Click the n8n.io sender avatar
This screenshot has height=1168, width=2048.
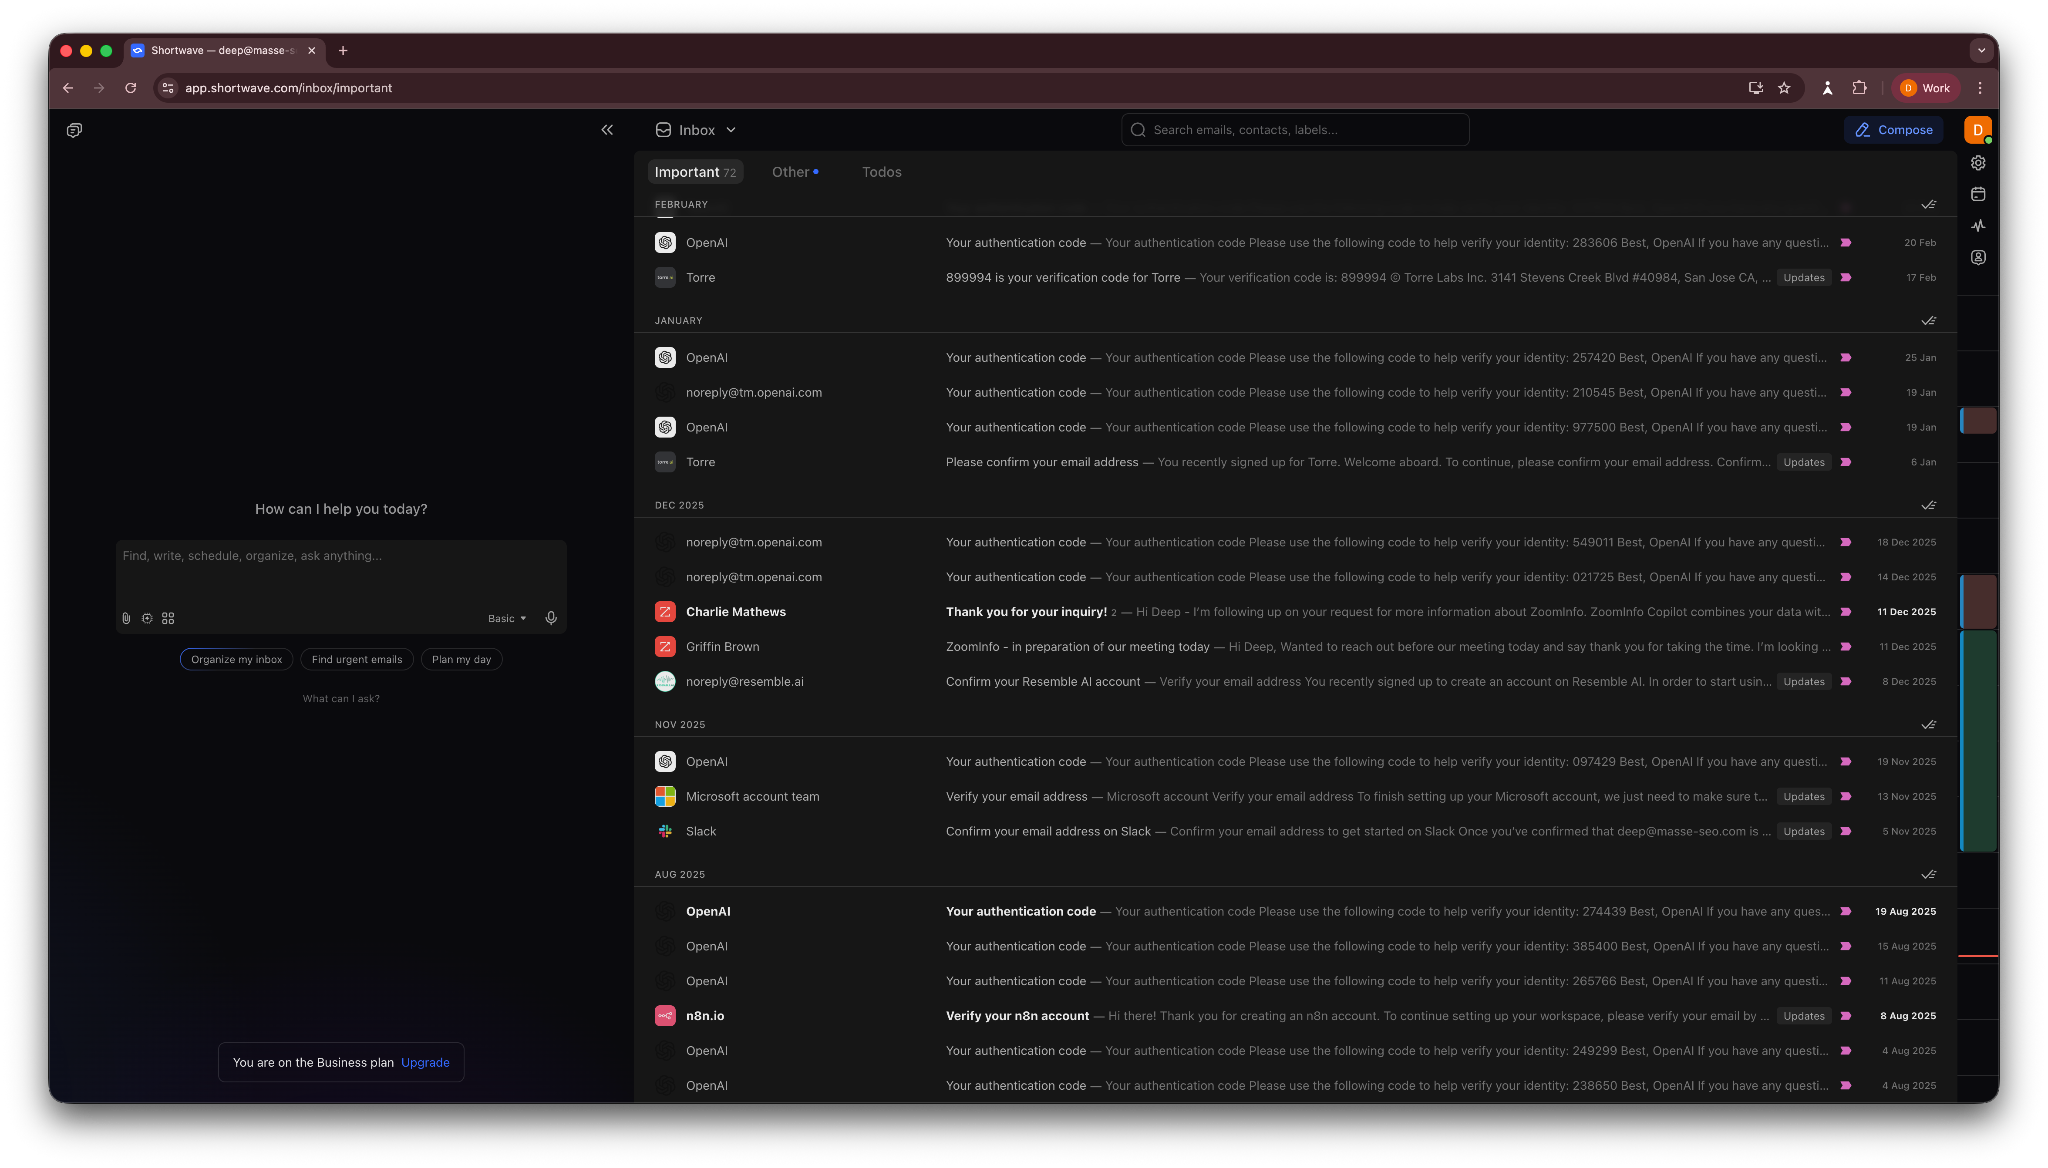pyautogui.click(x=665, y=1016)
